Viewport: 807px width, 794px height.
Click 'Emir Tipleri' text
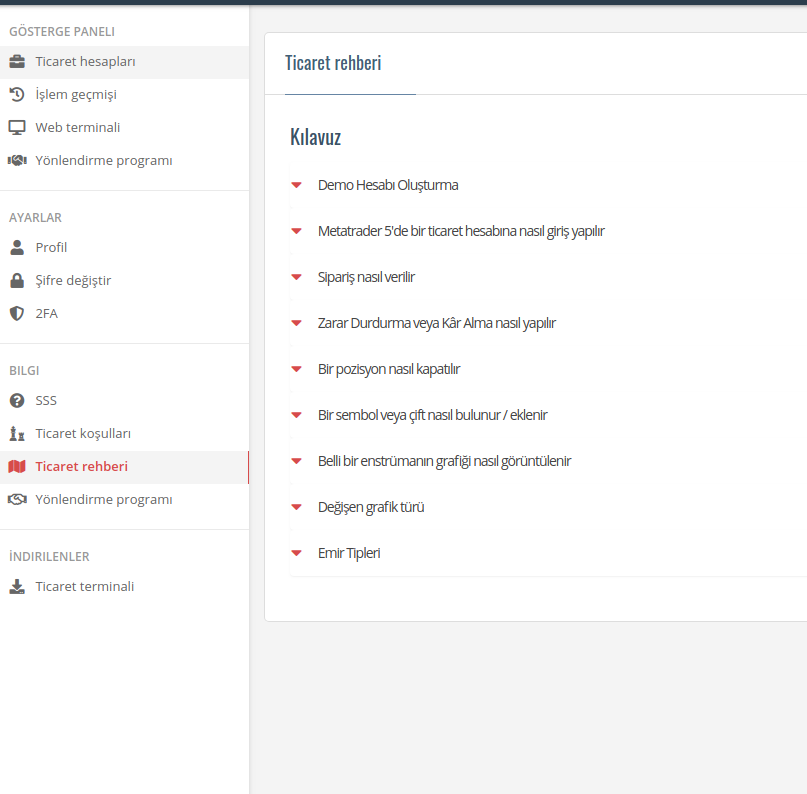pos(349,553)
